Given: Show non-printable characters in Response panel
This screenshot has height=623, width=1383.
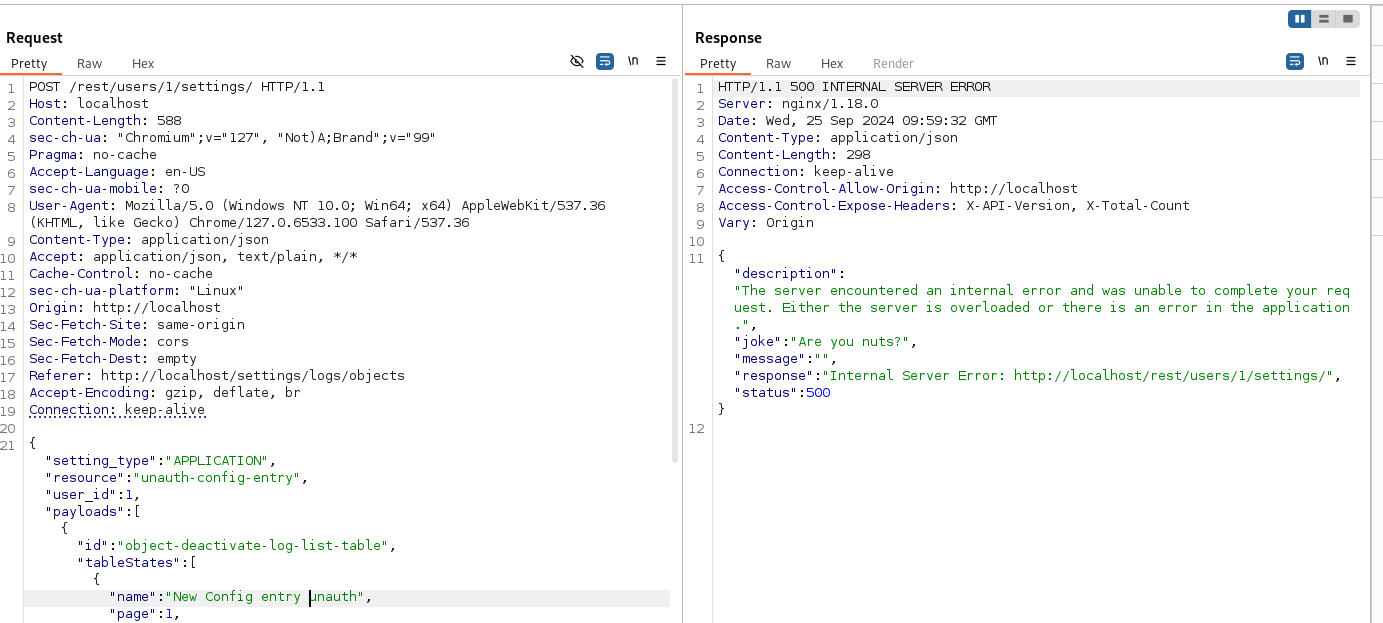Looking at the screenshot, I should [x=1323, y=61].
